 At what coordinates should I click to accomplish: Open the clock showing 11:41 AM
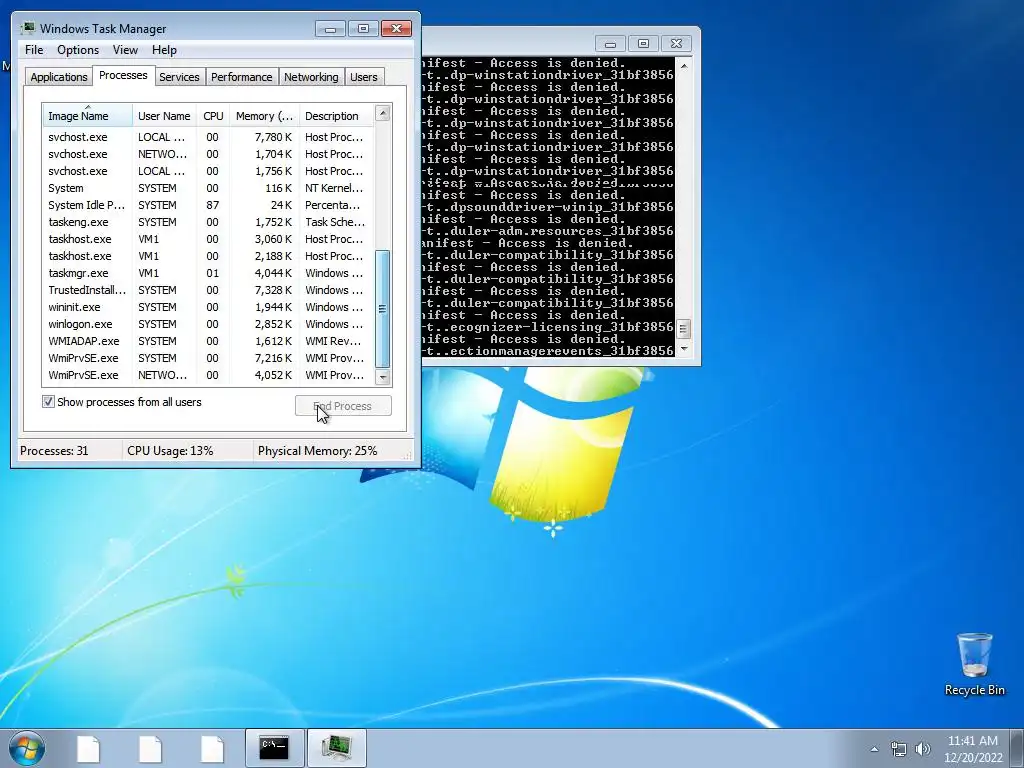click(x=972, y=749)
